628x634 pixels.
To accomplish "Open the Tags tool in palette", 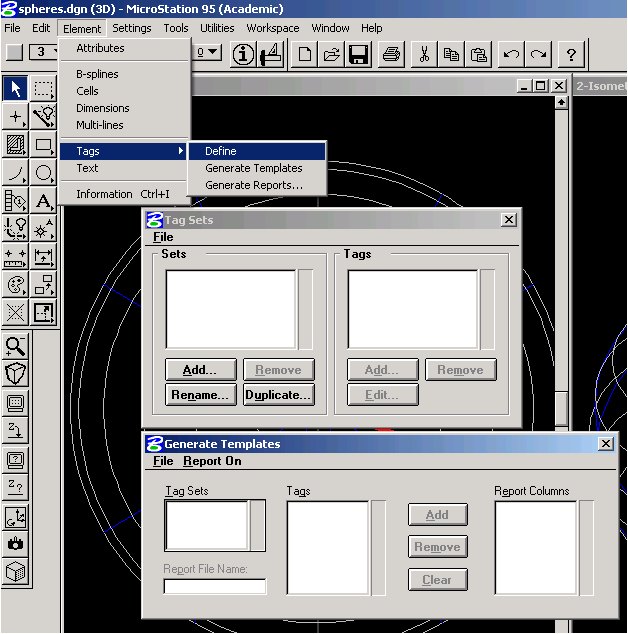I will [x=15, y=201].
